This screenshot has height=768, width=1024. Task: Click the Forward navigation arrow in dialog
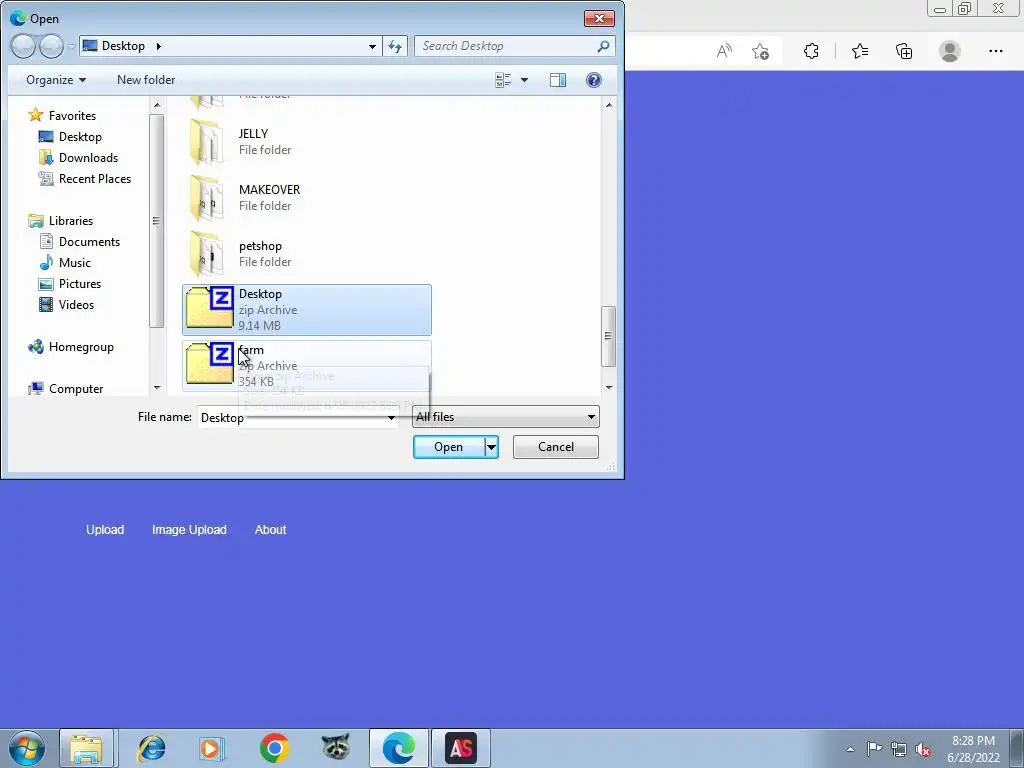[x=51, y=46]
